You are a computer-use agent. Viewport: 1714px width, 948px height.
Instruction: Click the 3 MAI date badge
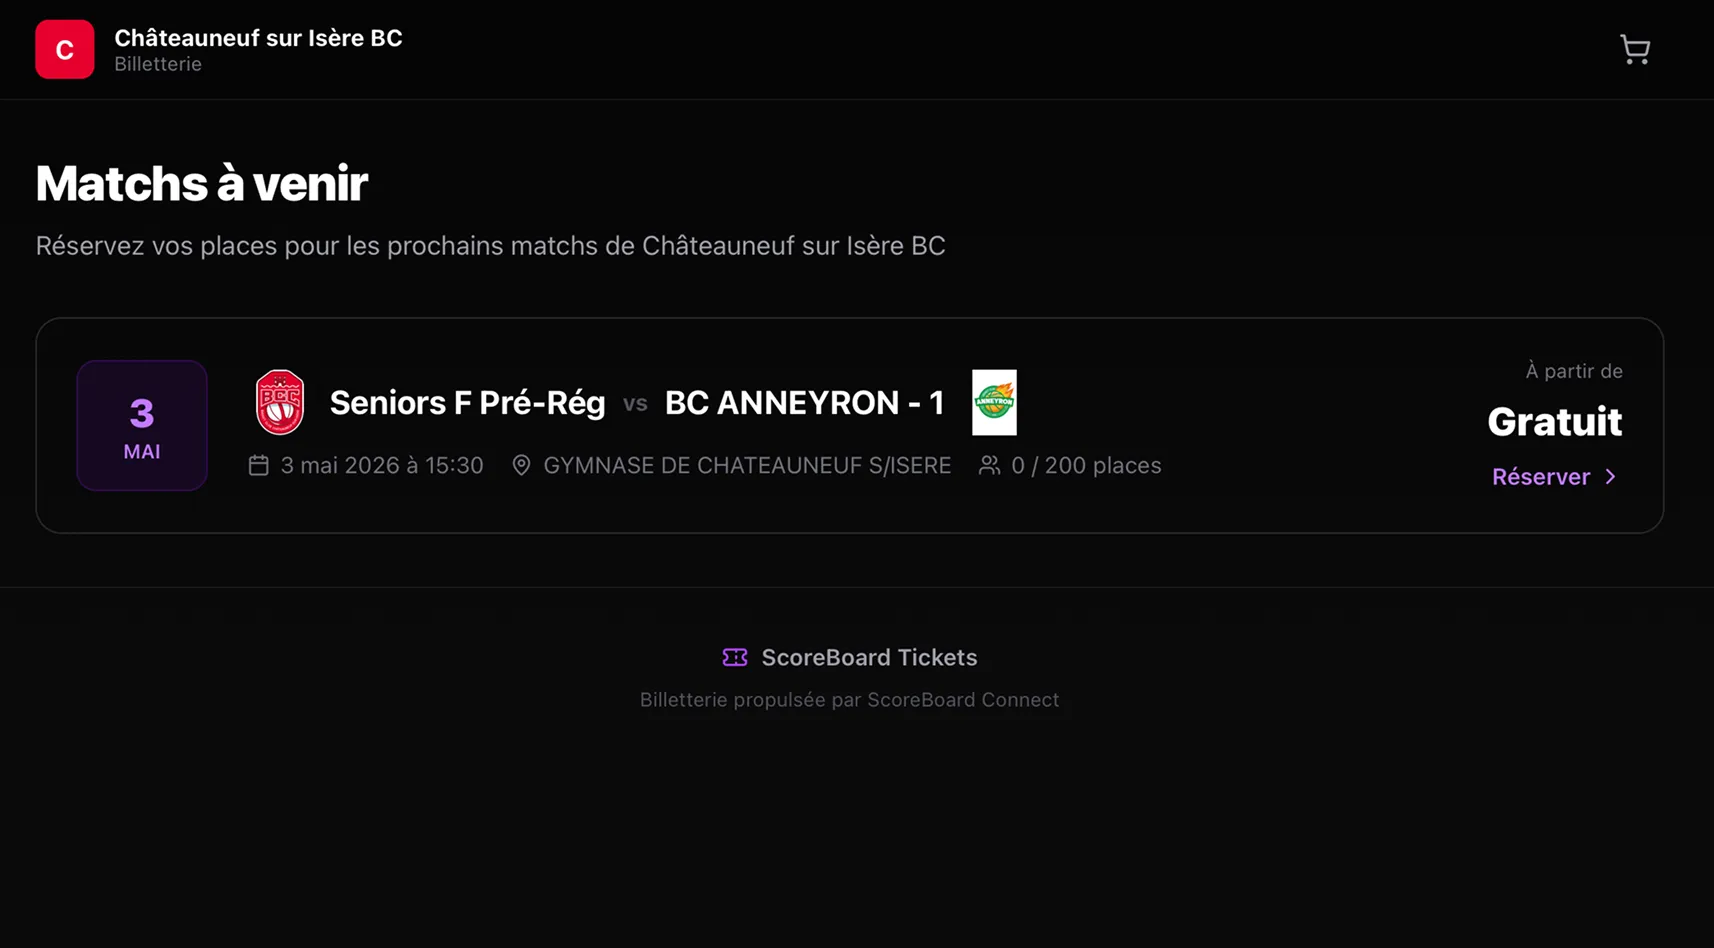pos(142,426)
